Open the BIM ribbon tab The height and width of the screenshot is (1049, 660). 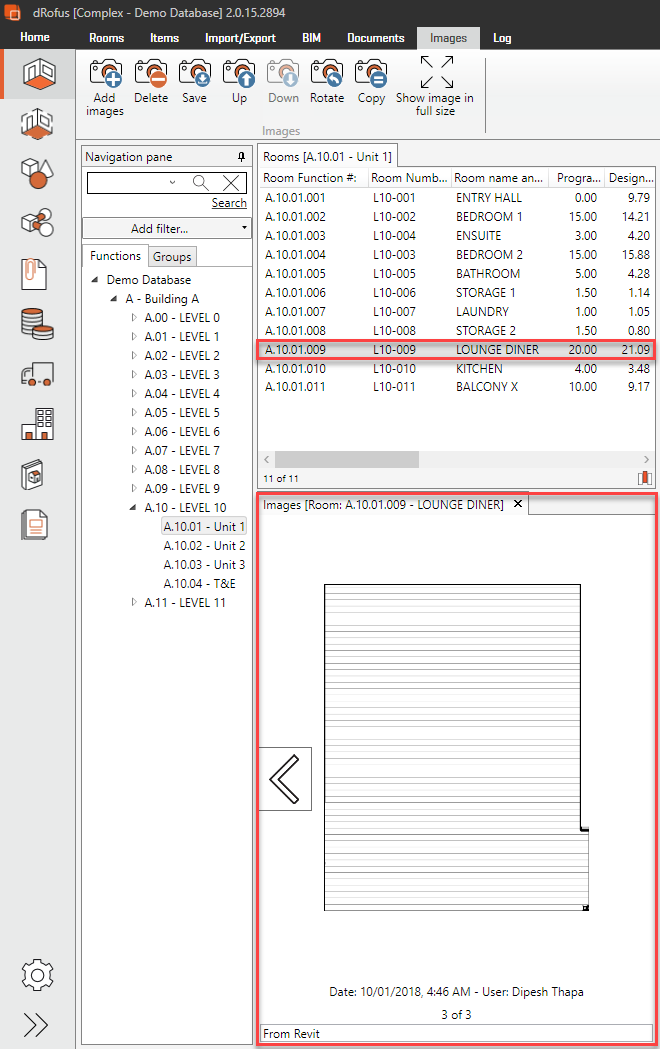[x=311, y=38]
